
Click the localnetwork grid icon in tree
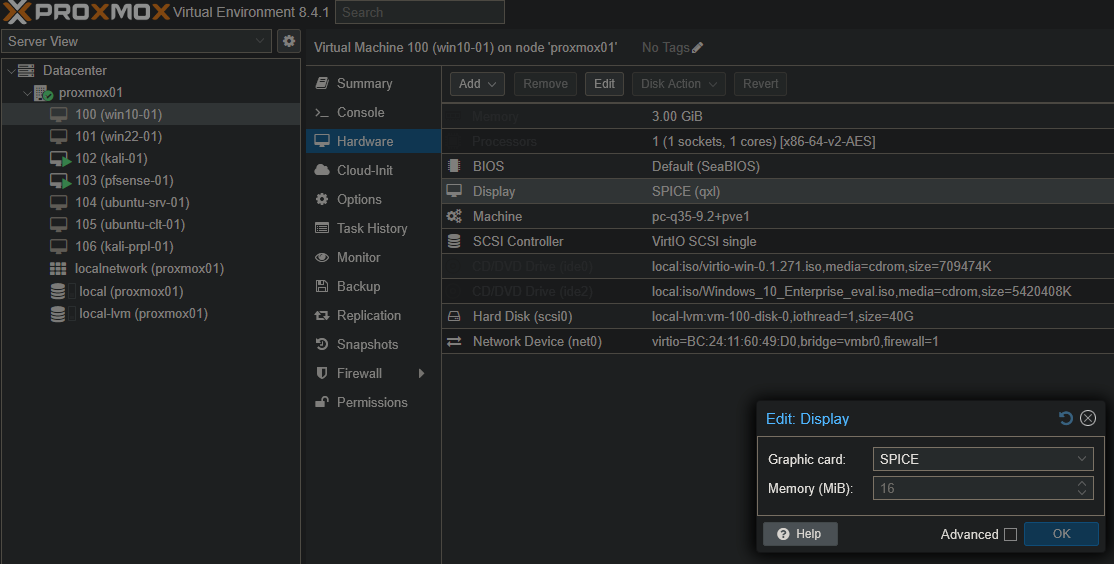[58, 269]
